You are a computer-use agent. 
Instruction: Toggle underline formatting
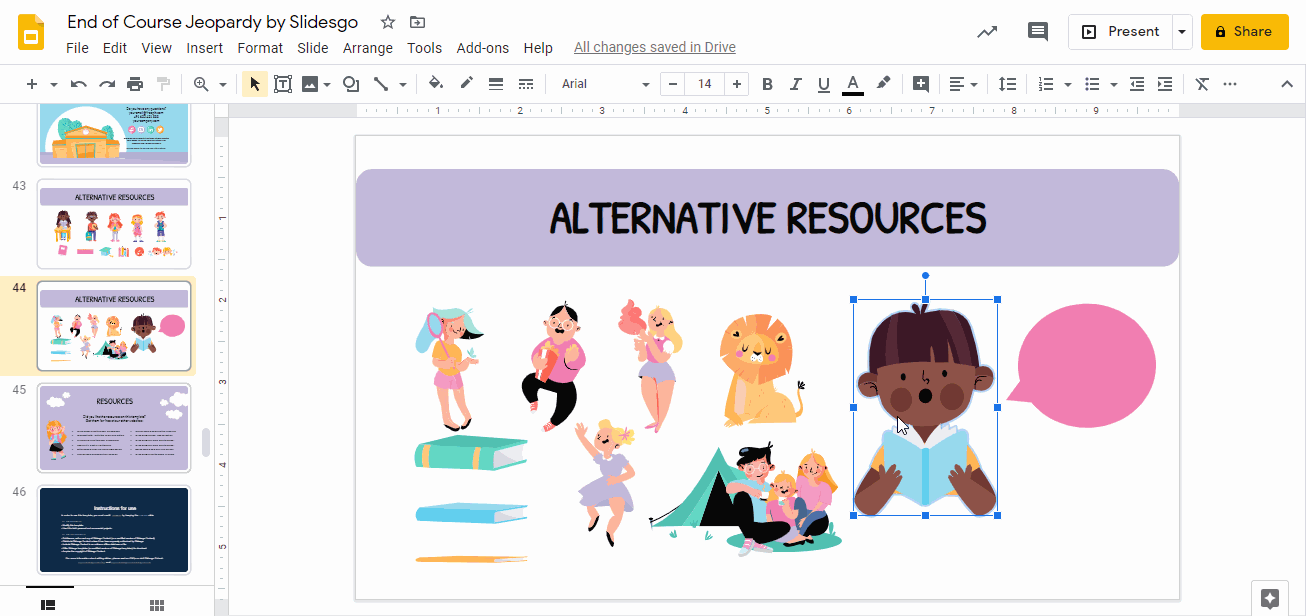coord(823,84)
